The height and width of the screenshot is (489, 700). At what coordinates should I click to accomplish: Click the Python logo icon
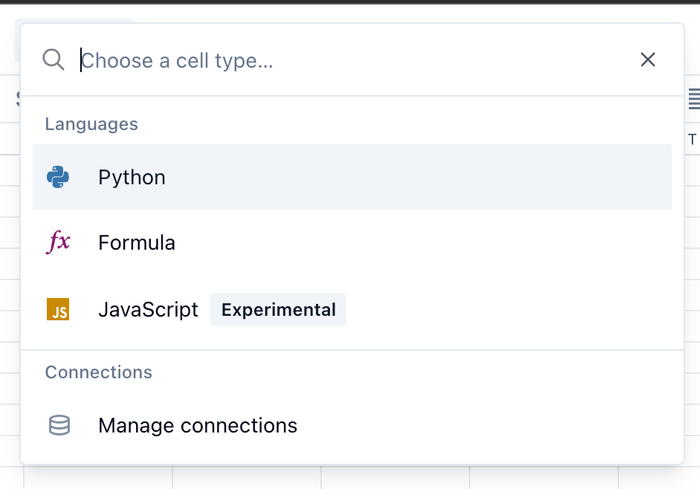pos(58,177)
